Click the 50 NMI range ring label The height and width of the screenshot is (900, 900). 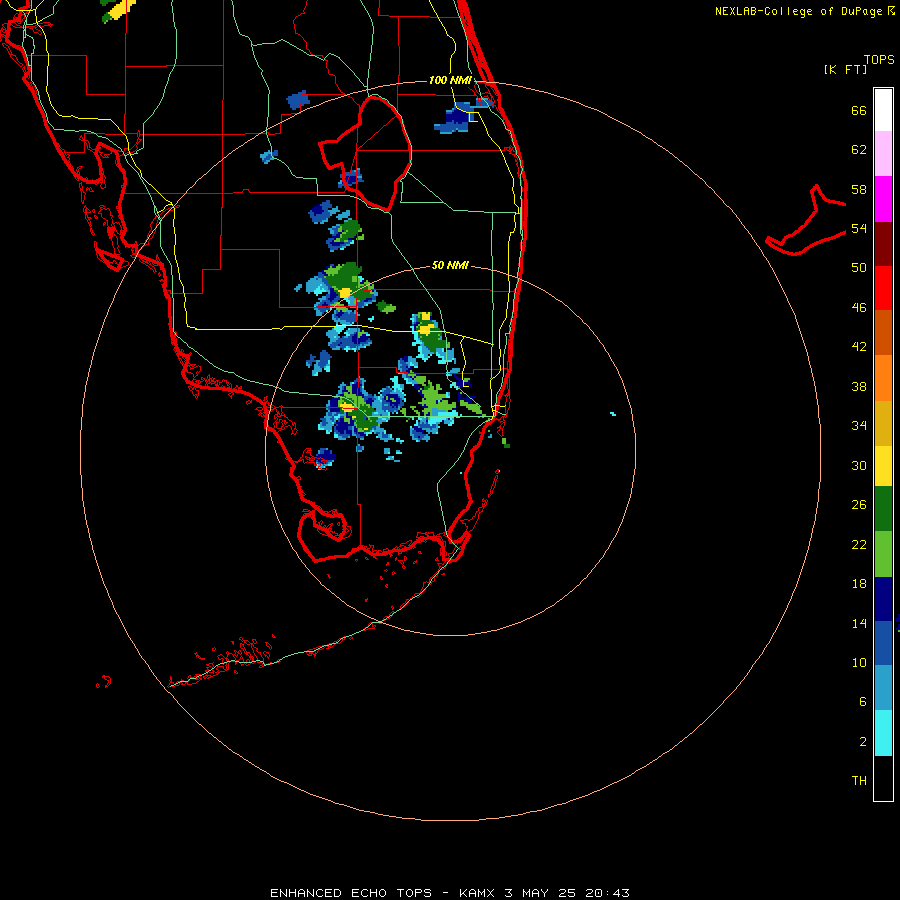pos(450,265)
